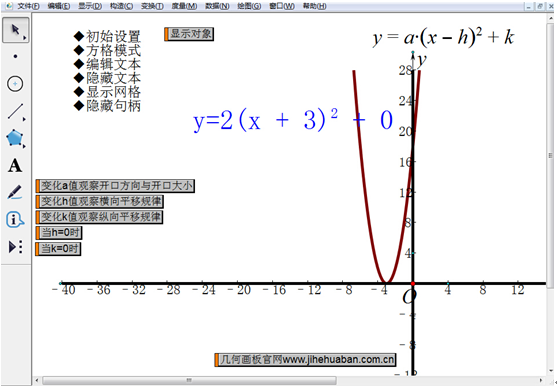557x386 pixels.
Task: Open the 显示(D) menu
Action: pos(90,6)
